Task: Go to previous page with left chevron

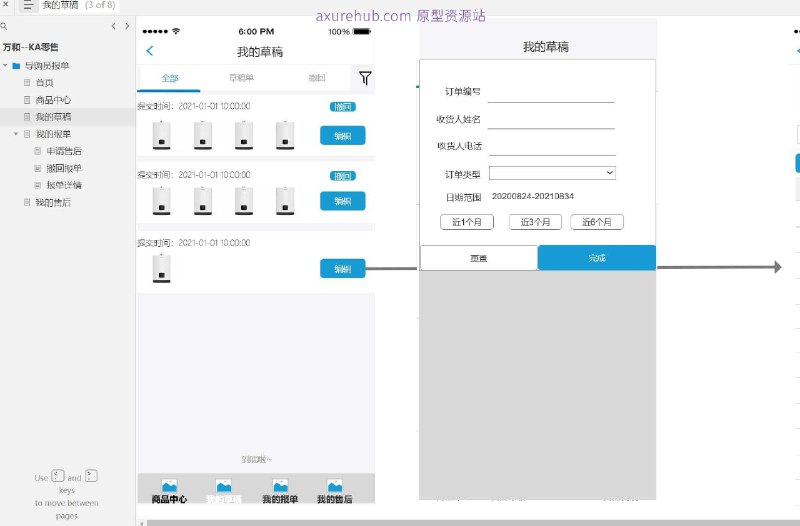Action: point(113,26)
